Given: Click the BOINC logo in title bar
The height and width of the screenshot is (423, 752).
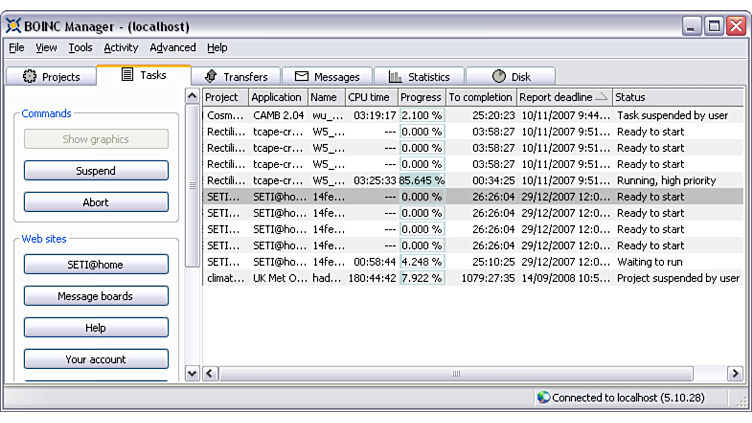Looking at the screenshot, I should (14, 26).
